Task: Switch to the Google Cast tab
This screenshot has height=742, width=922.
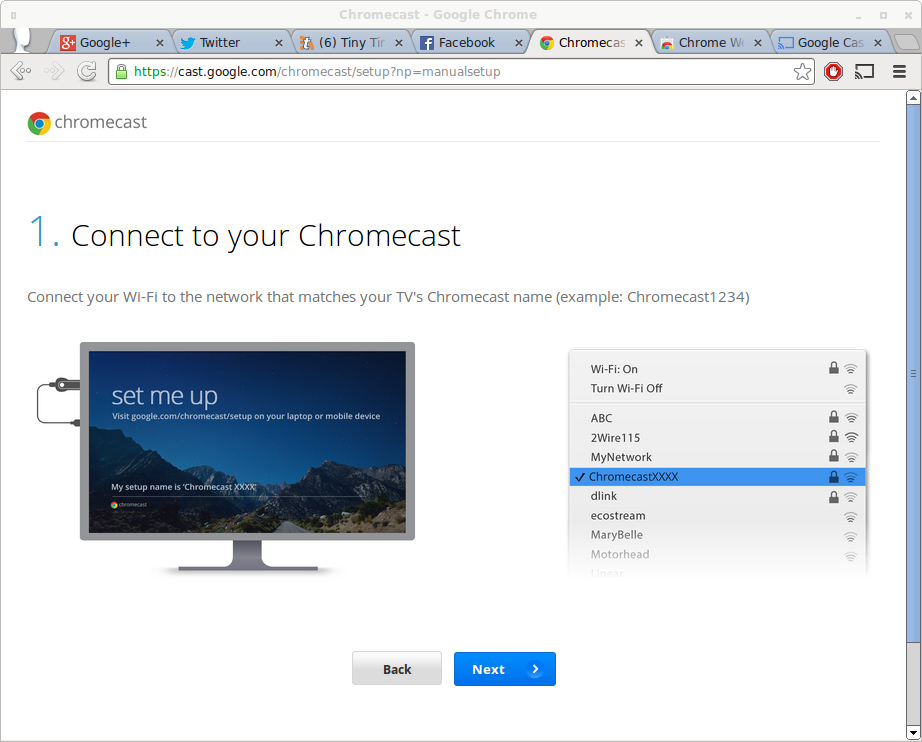Action: (830, 42)
